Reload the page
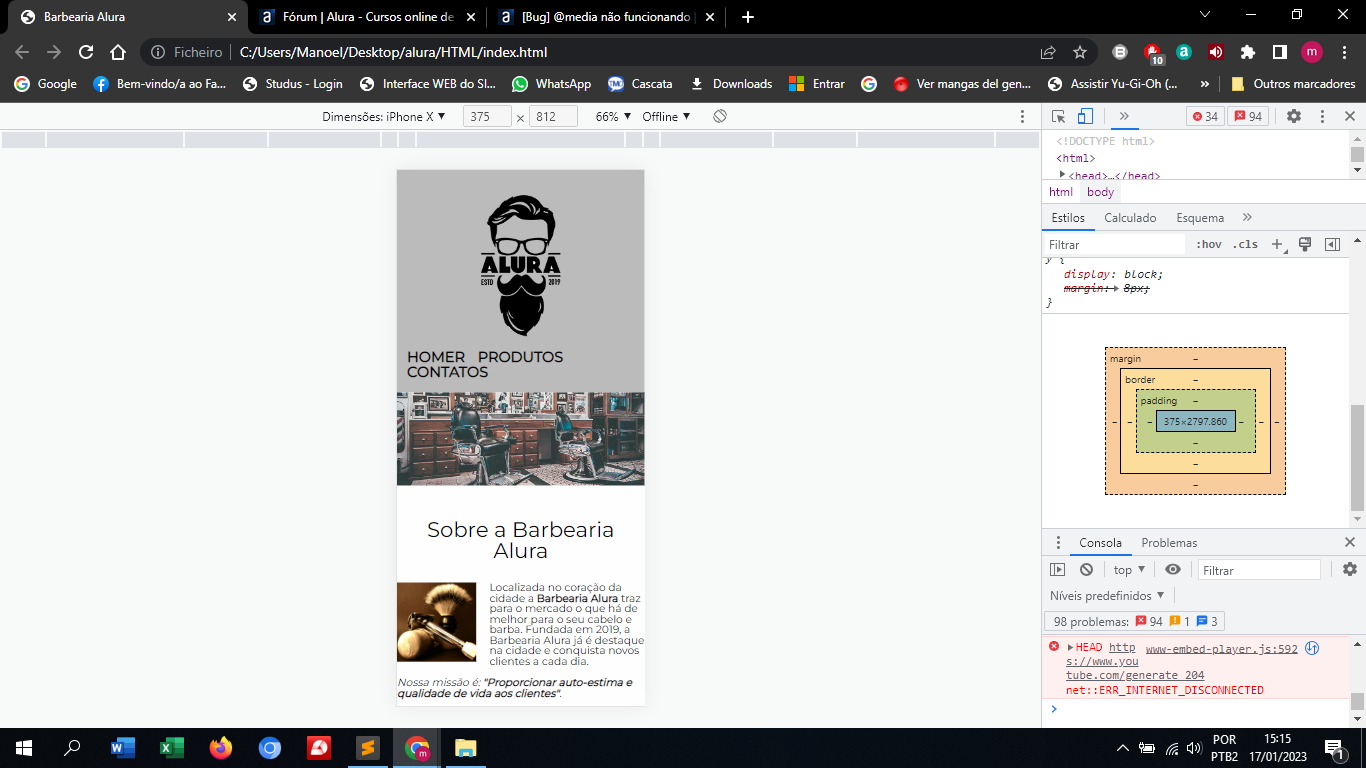 tap(86, 52)
